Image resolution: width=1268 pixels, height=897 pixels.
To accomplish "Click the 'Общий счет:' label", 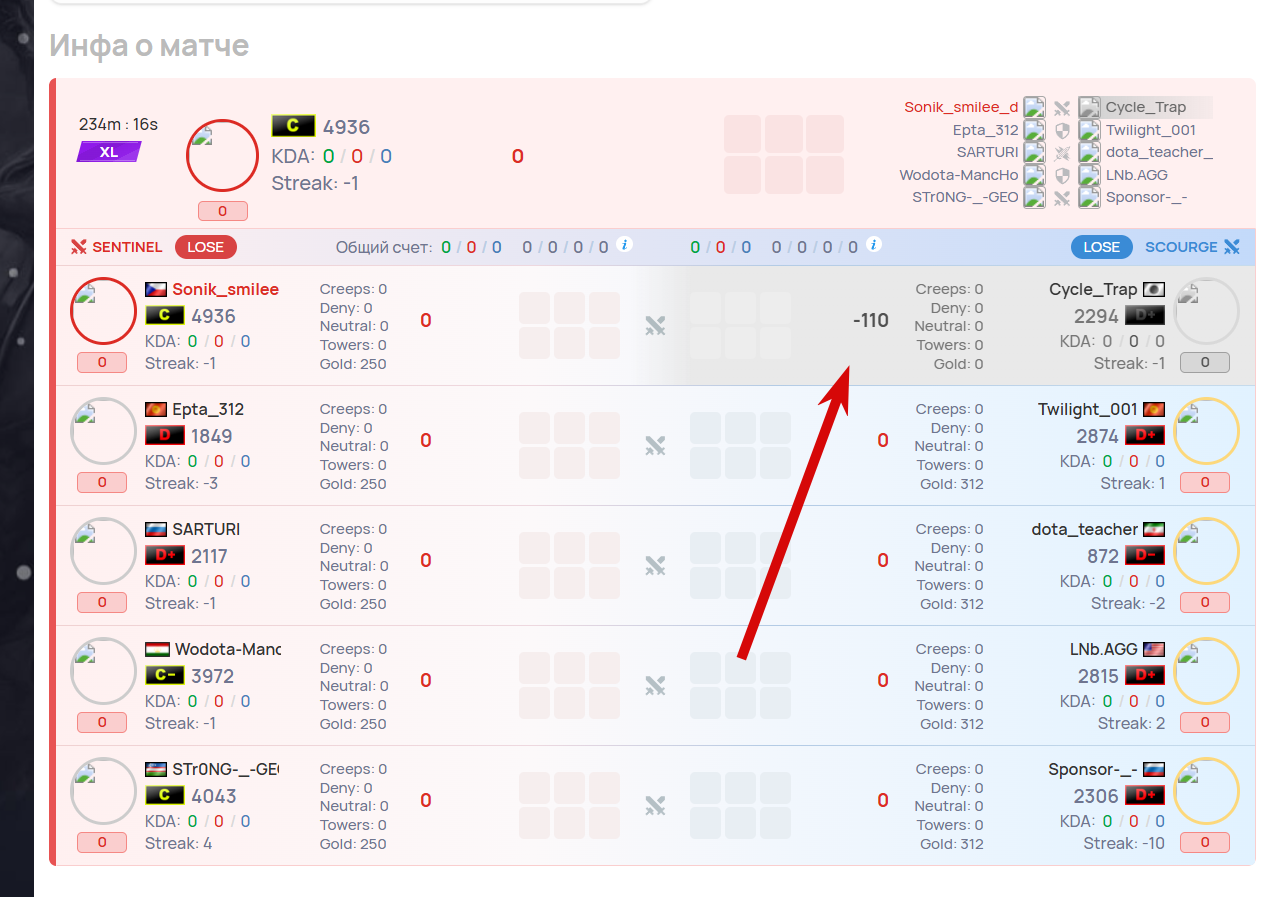I will click(383, 247).
